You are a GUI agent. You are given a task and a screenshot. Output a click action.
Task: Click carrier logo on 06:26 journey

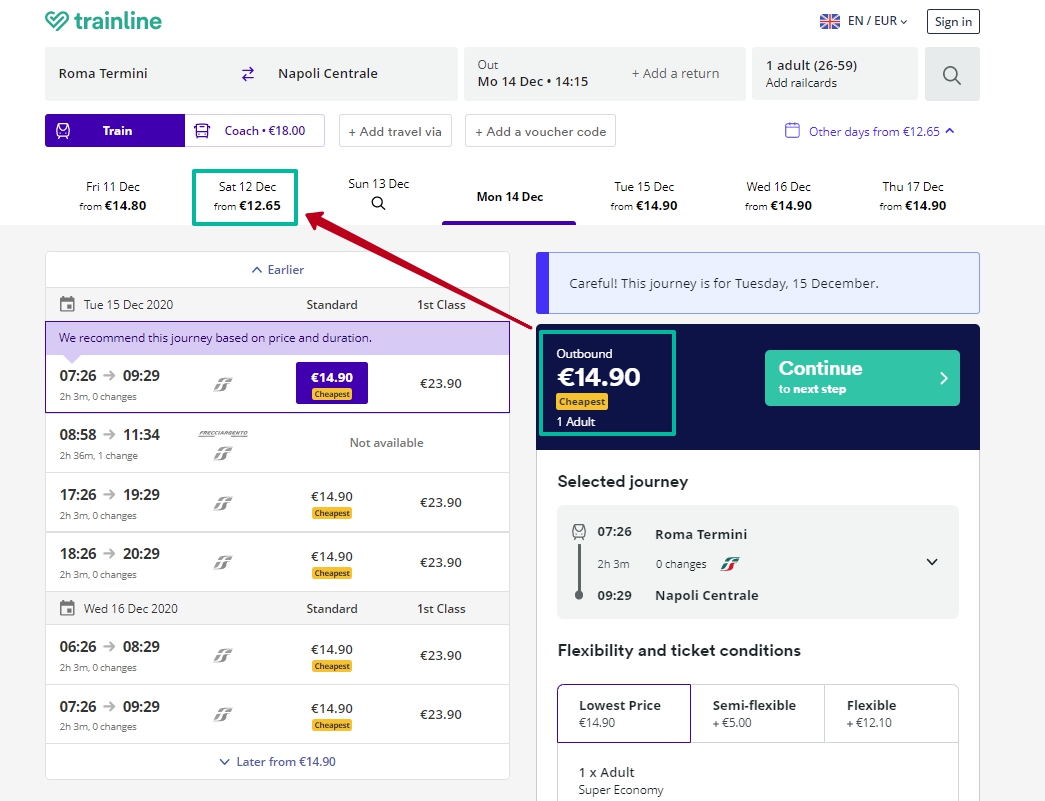[x=223, y=656]
